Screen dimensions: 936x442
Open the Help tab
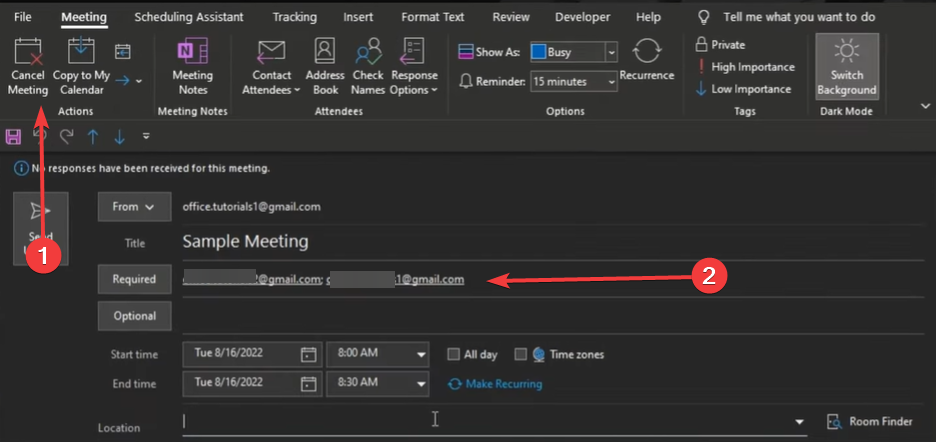pyautogui.click(x=648, y=17)
